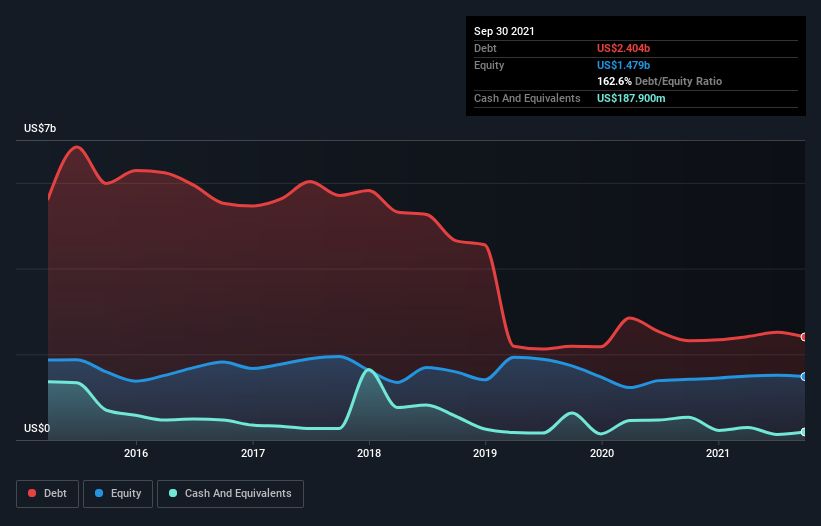
Task: Click the 2016 x-axis label
Action: [136, 453]
